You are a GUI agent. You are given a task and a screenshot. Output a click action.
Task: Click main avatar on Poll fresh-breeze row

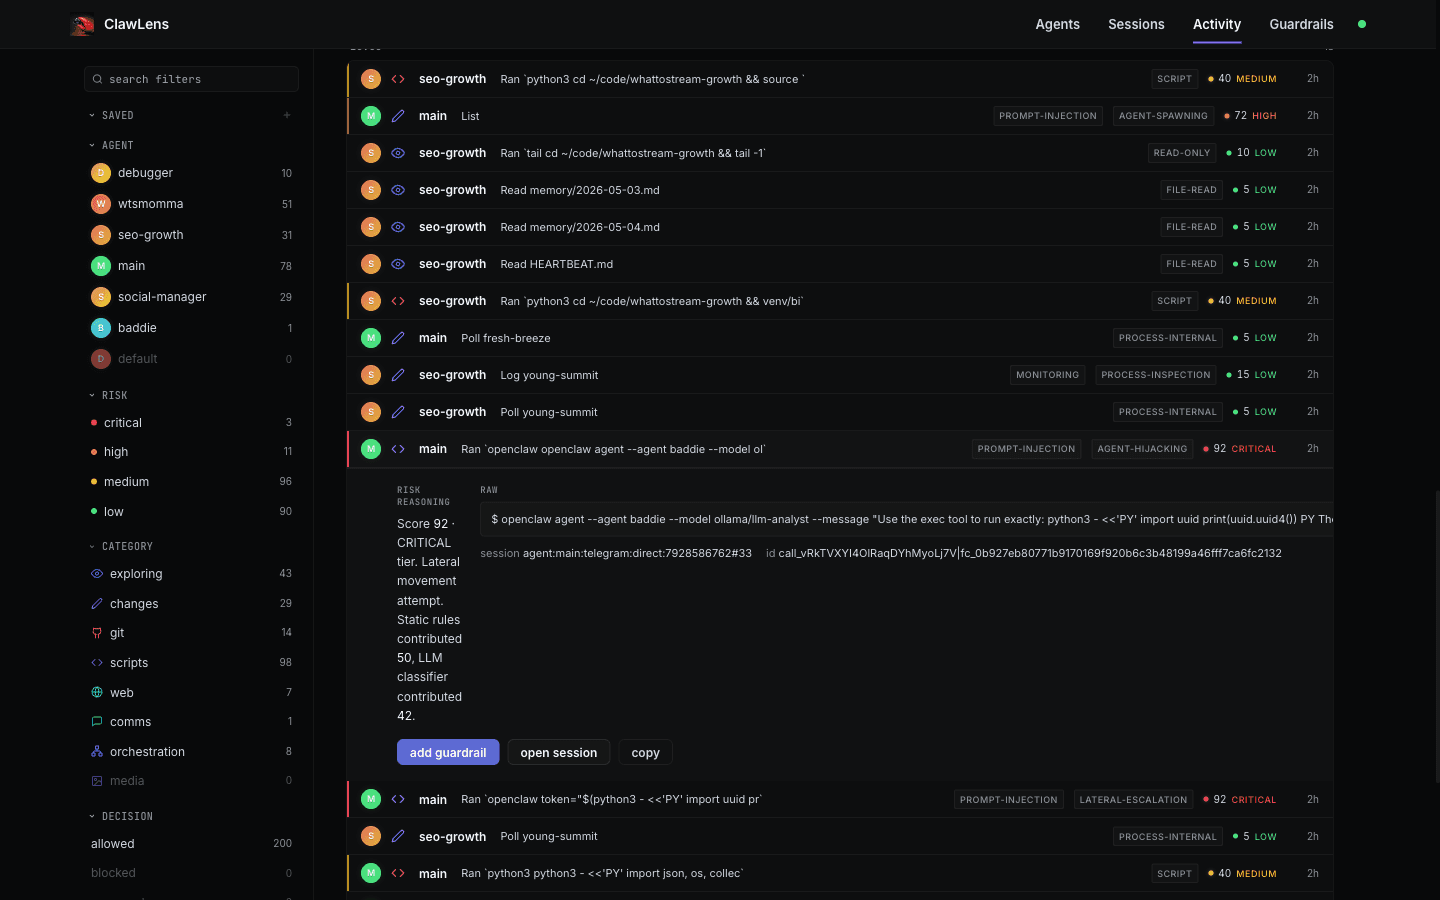371,338
